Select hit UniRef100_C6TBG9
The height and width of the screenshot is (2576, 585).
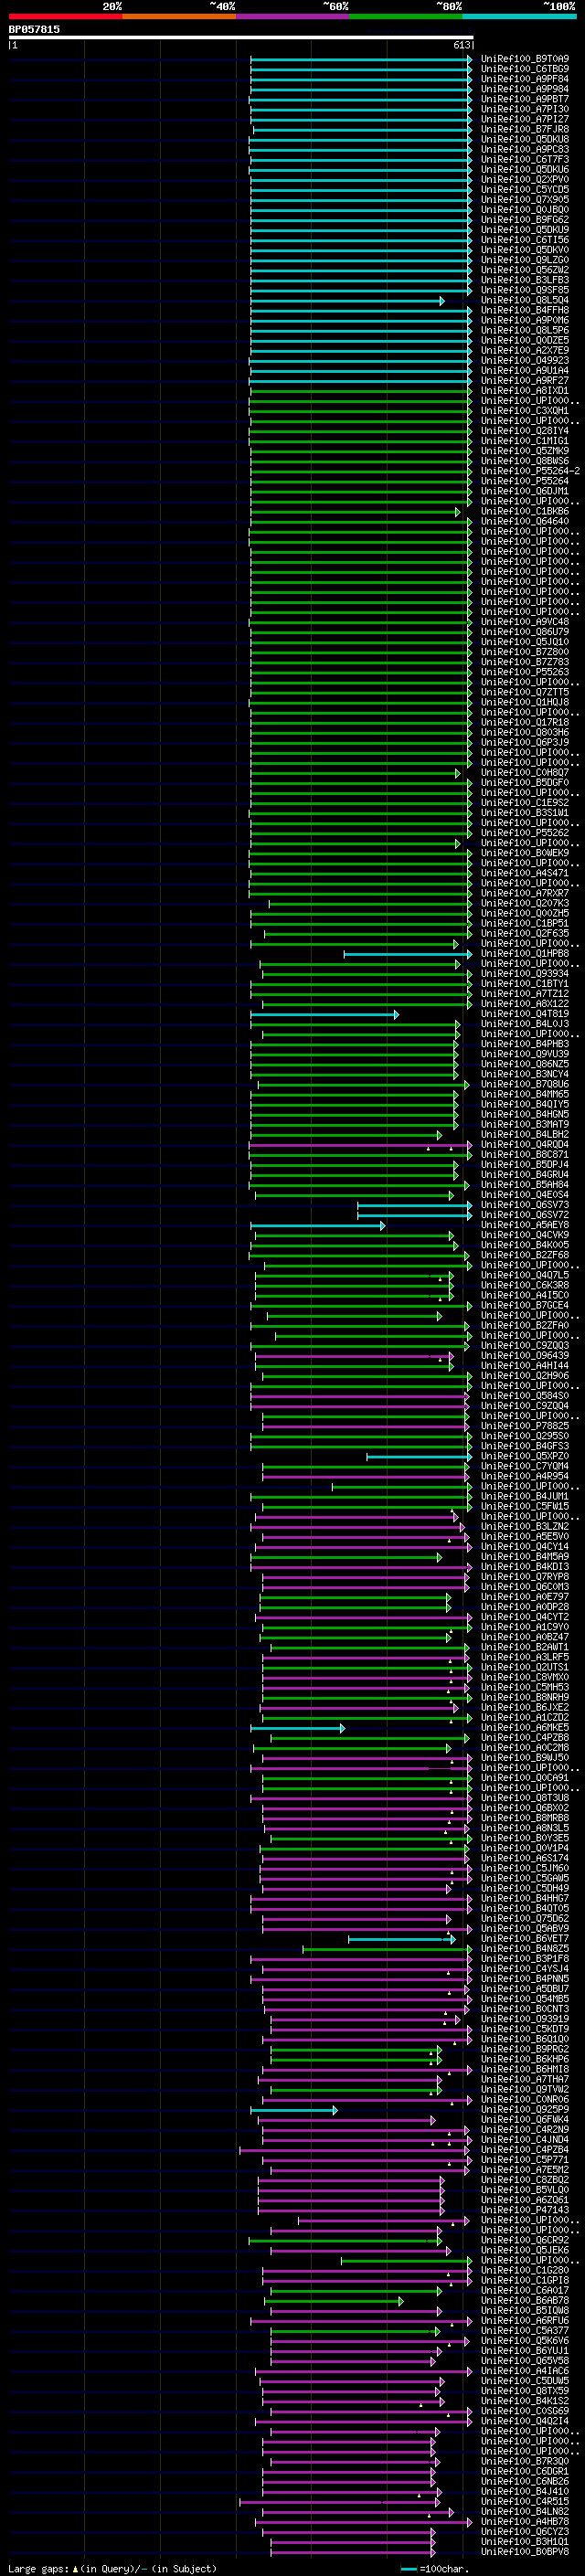click(525, 69)
